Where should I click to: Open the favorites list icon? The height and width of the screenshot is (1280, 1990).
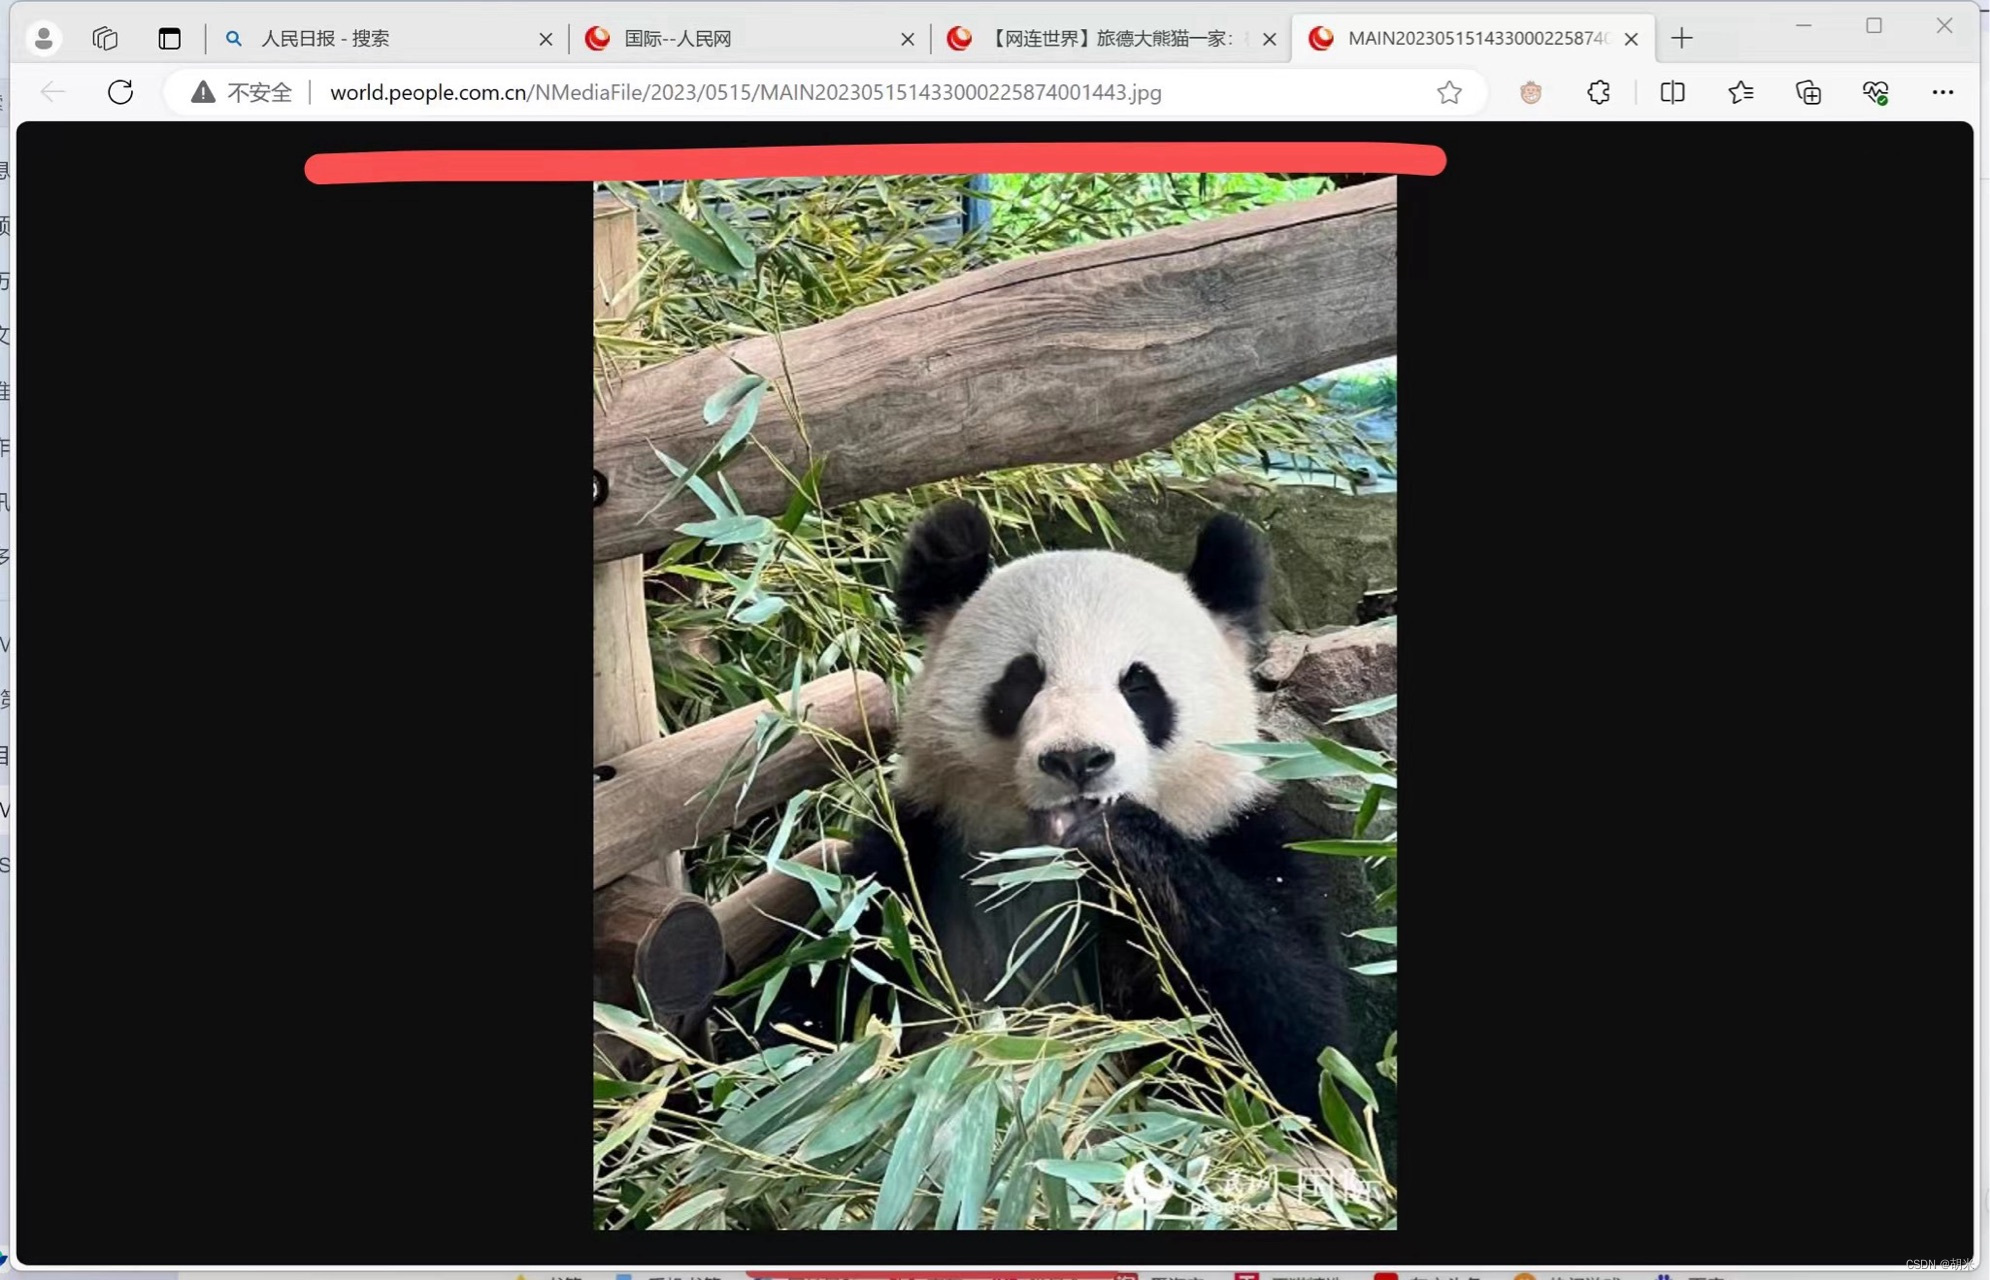point(1740,92)
